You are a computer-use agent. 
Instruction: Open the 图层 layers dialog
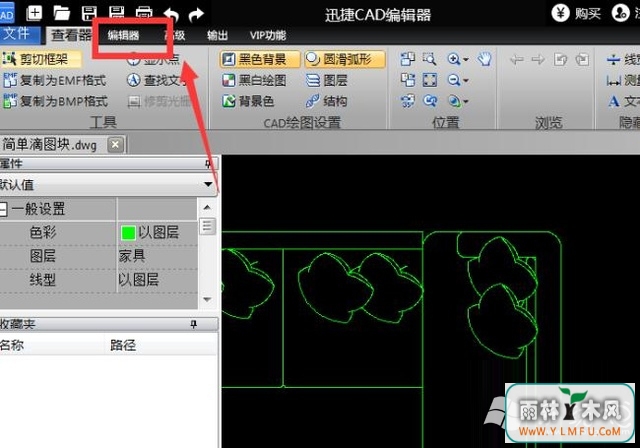[x=327, y=80]
